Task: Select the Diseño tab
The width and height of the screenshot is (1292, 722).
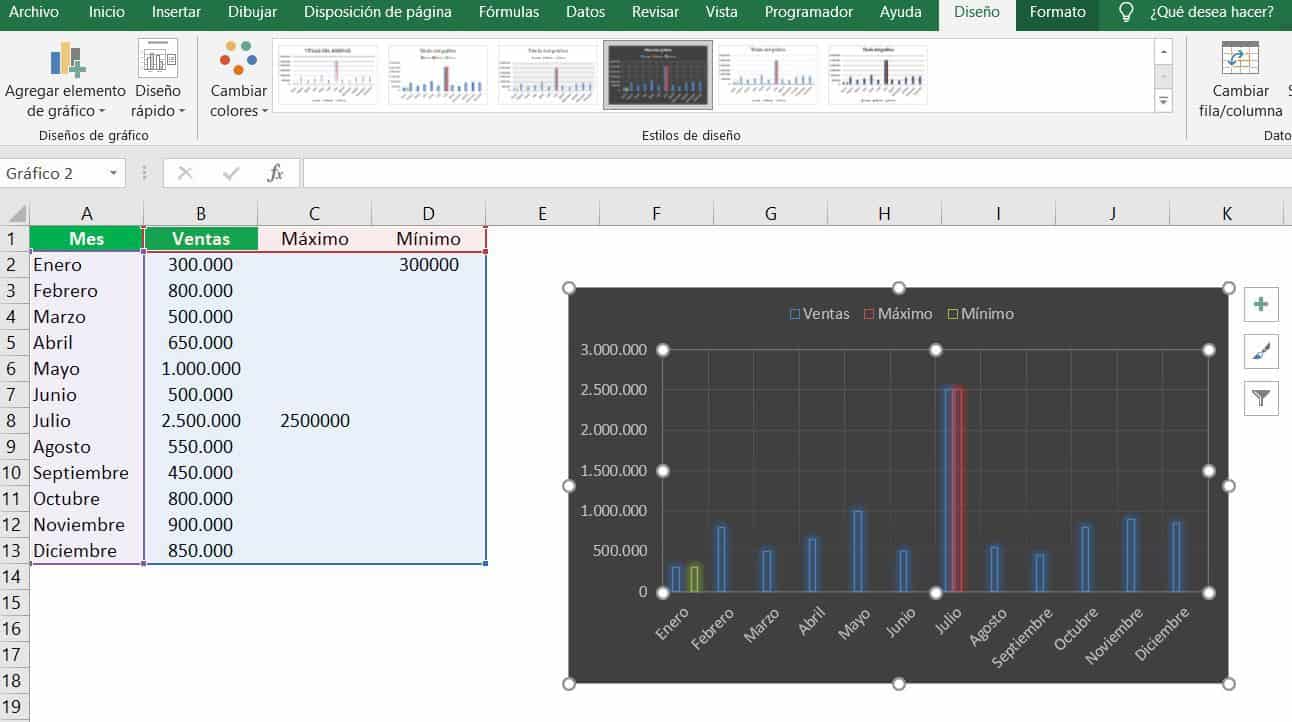Action: (x=977, y=12)
